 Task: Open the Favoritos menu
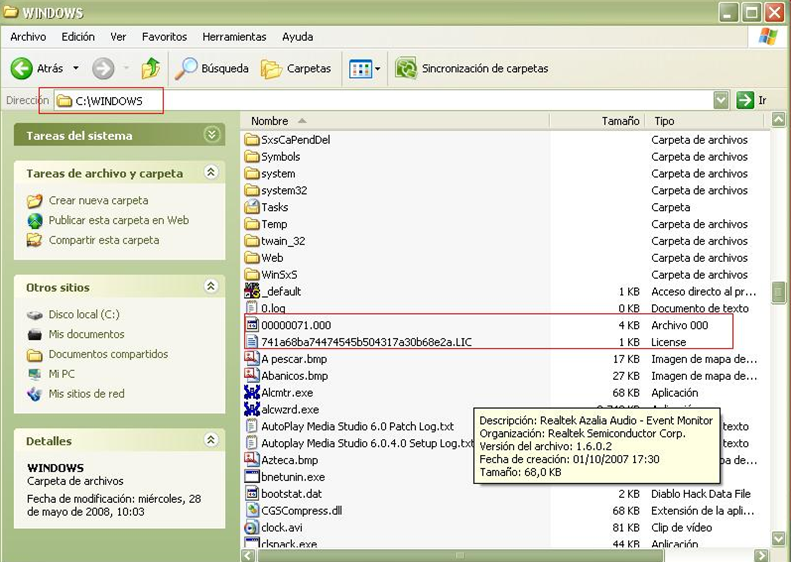click(164, 37)
